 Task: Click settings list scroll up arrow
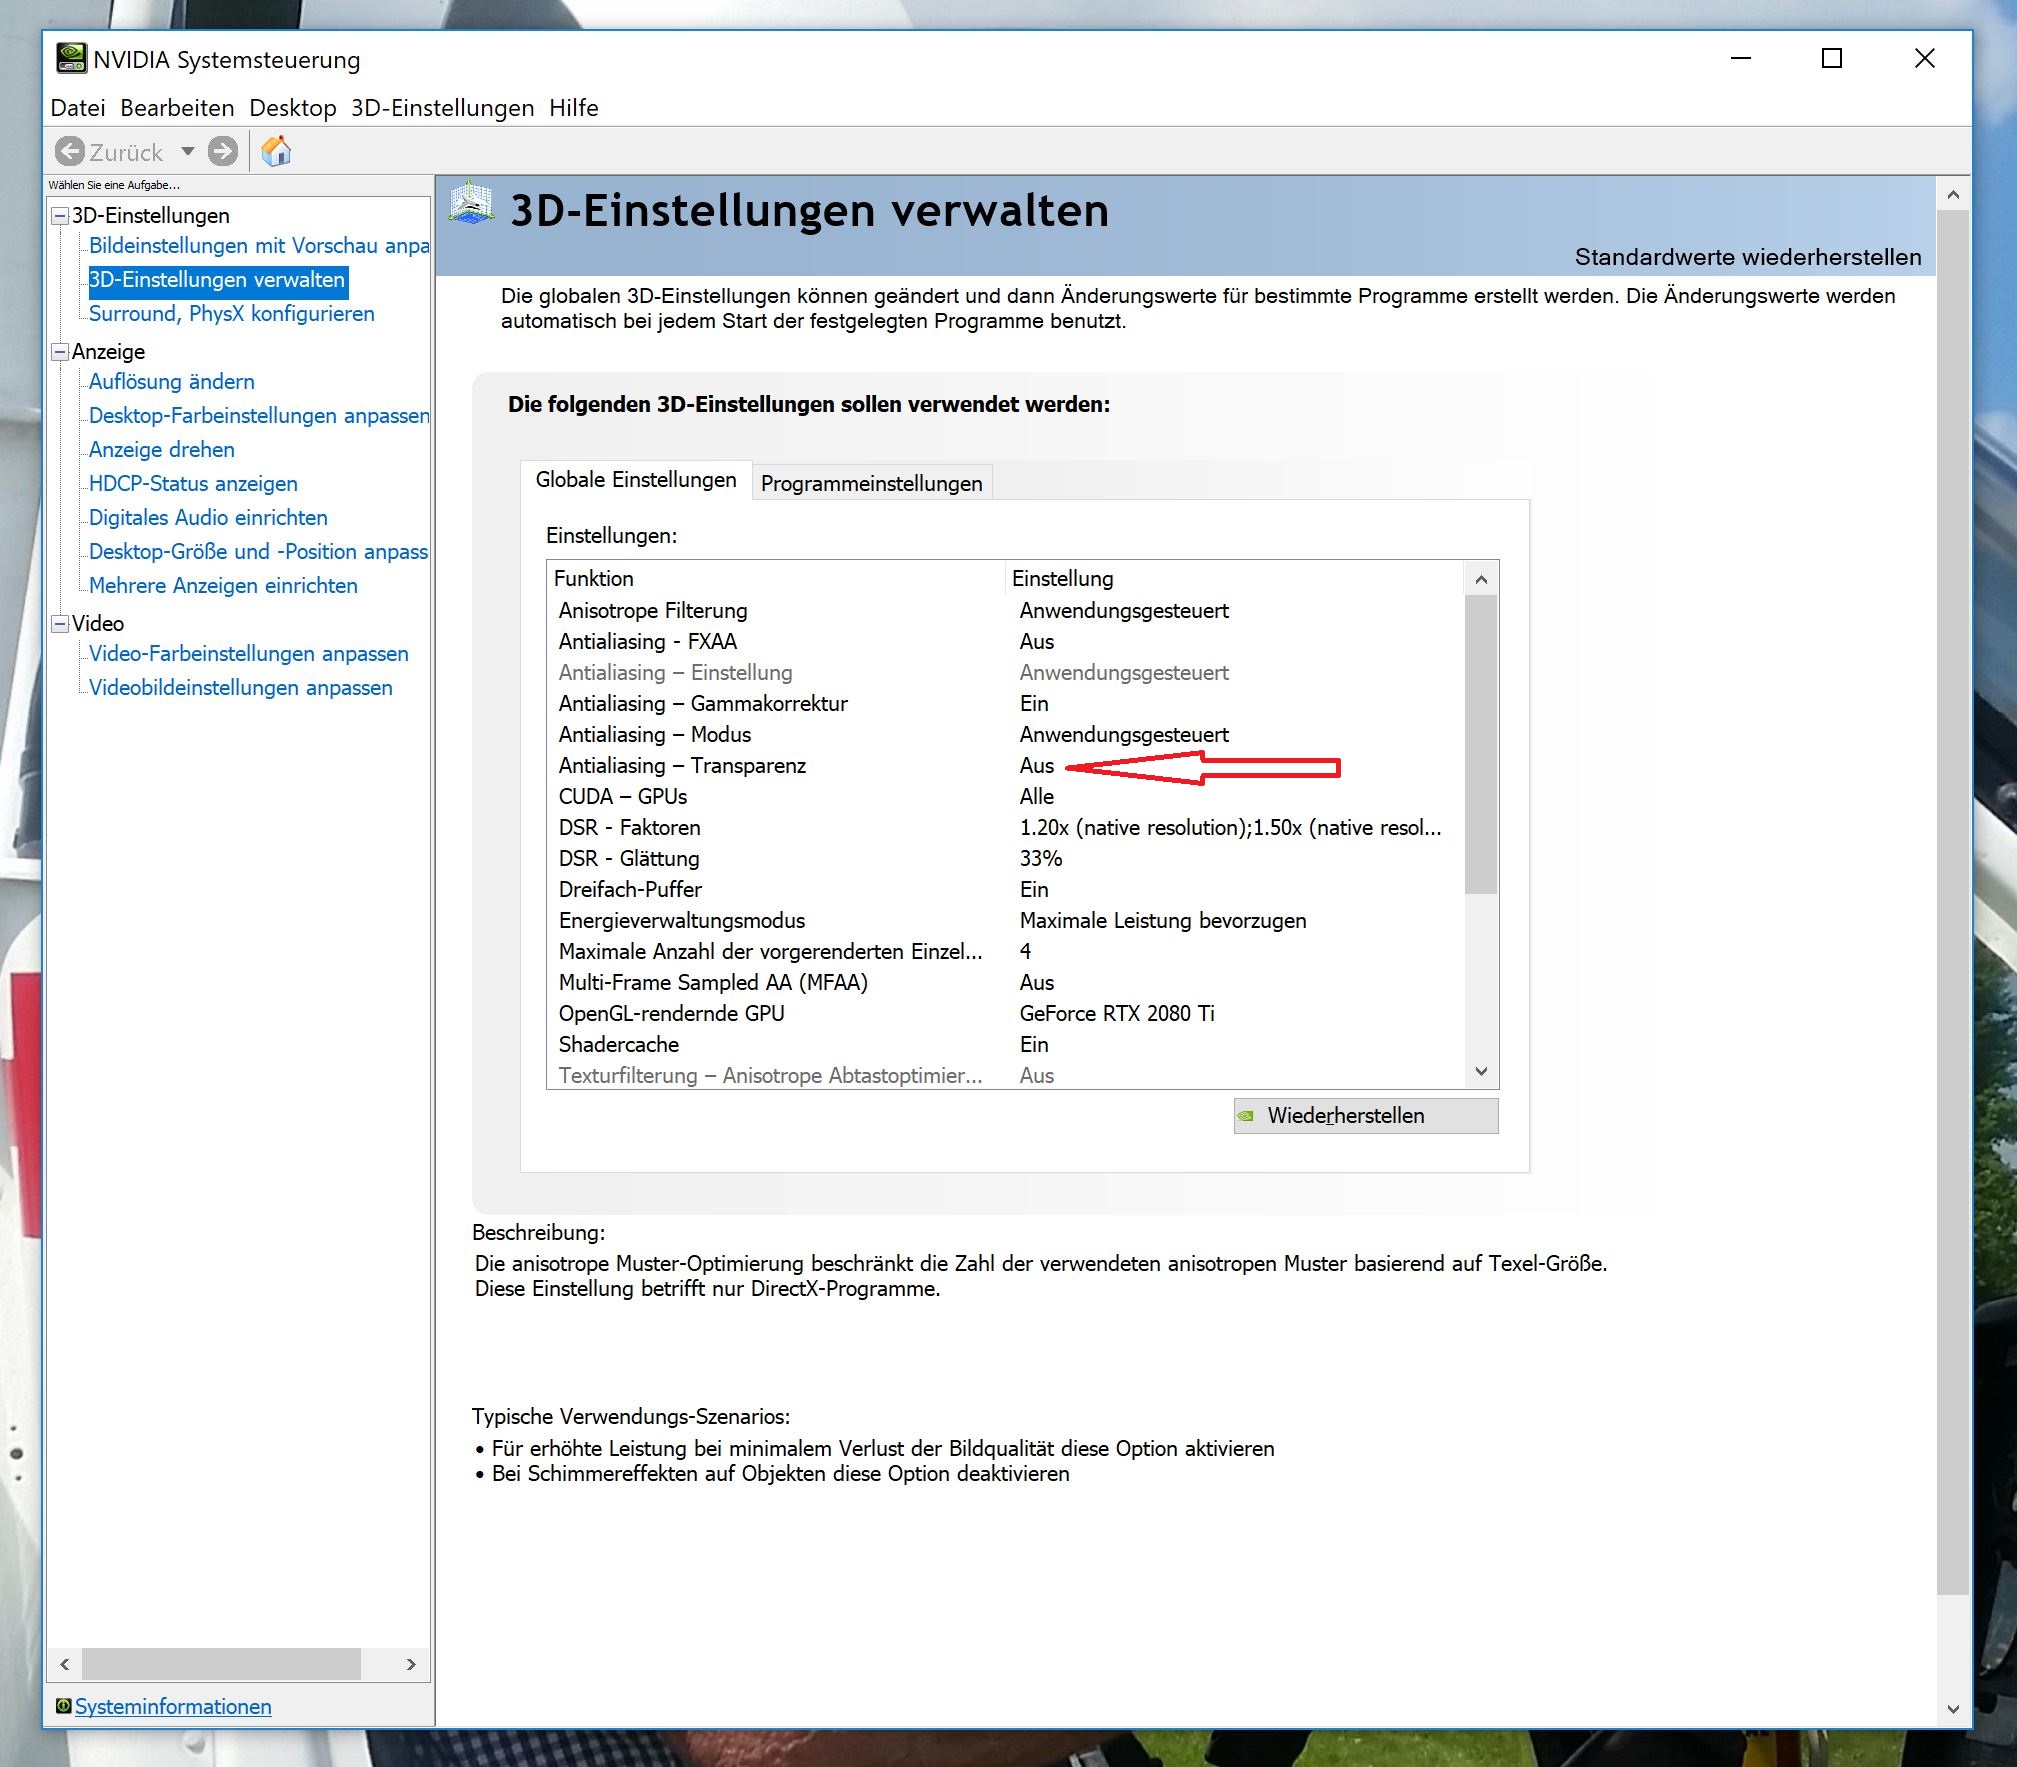(x=1481, y=580)
